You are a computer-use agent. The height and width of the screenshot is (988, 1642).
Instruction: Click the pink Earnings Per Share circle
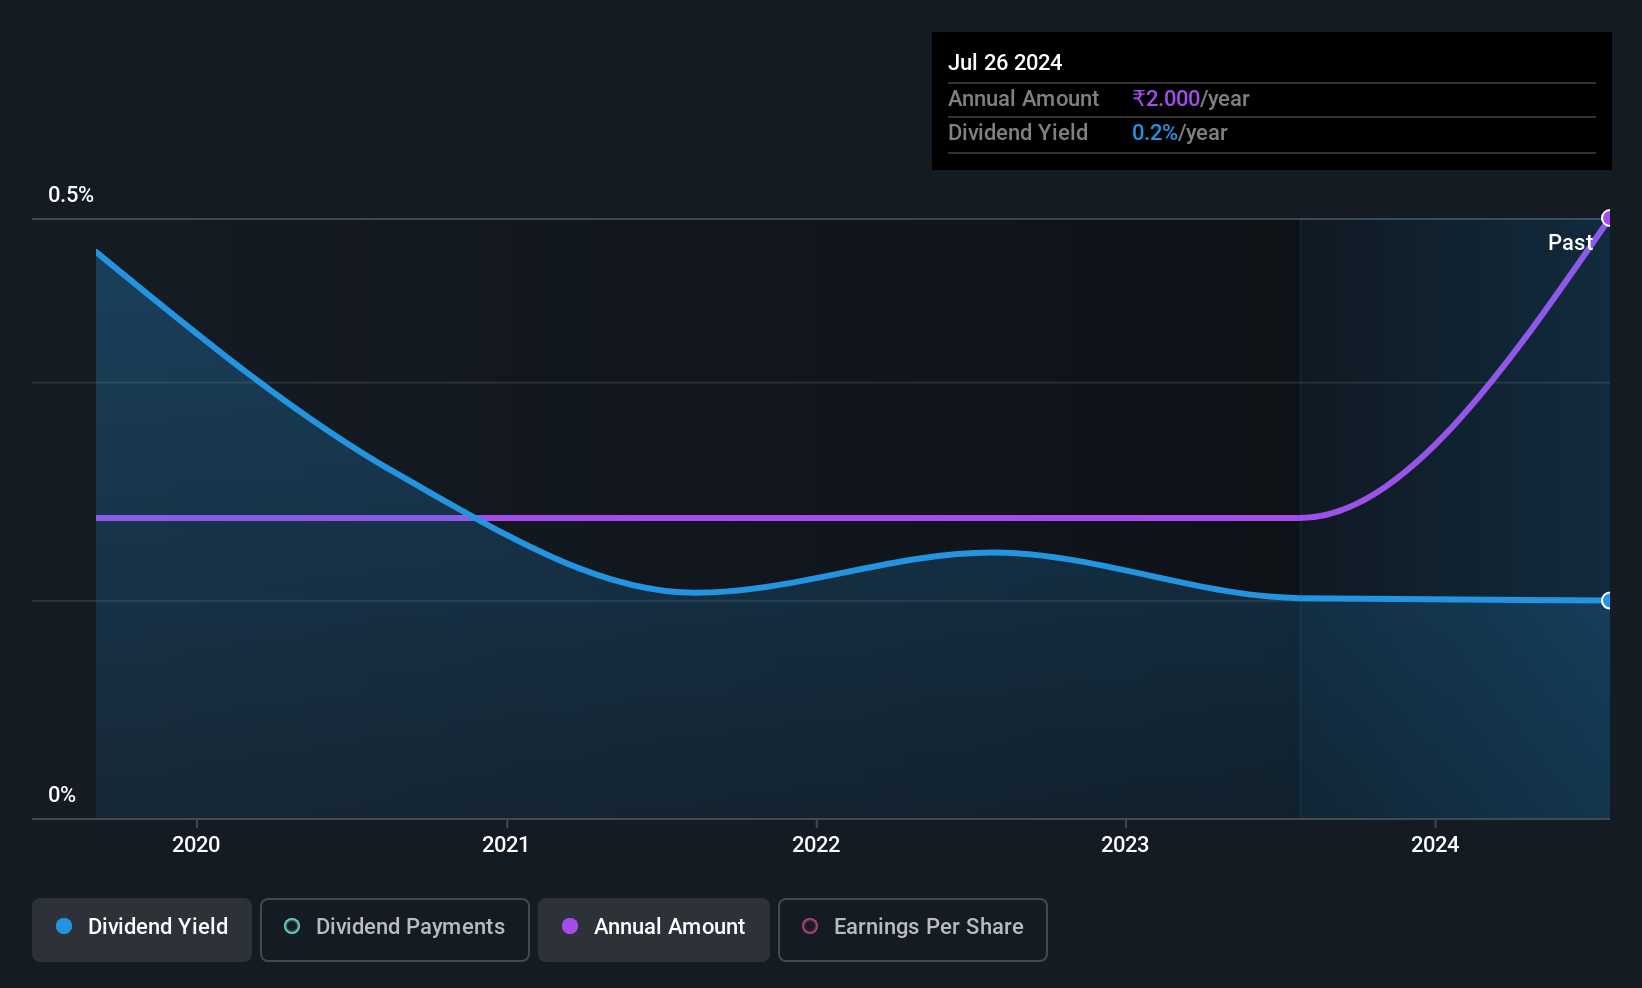[810, 926]
